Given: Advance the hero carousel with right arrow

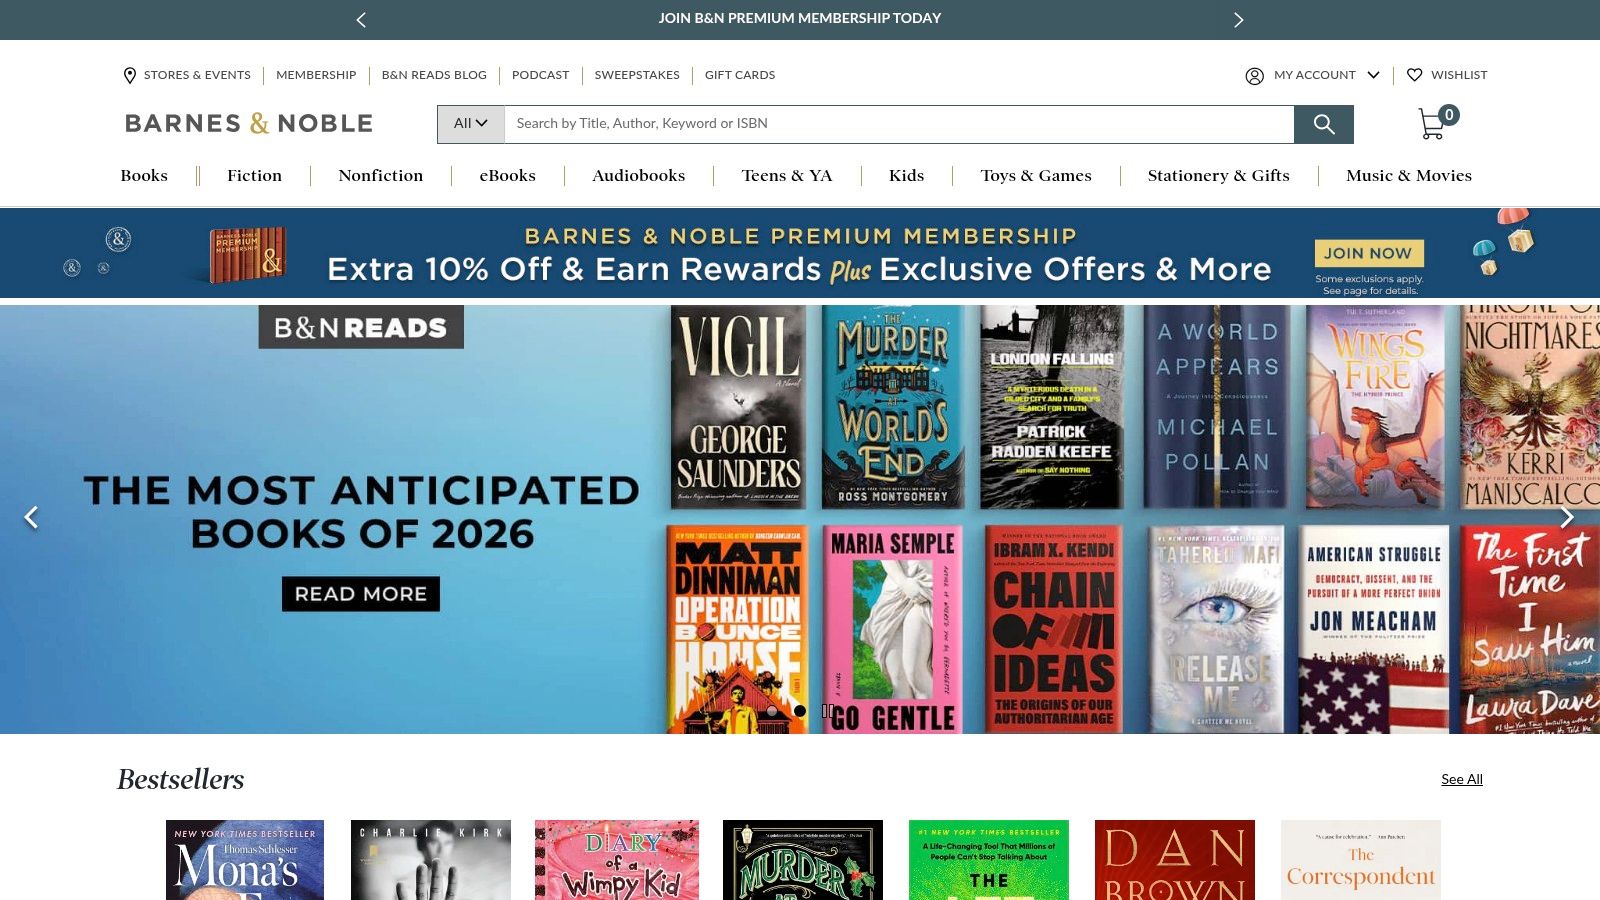Looking at the screenshot, I should (1567, 517).
